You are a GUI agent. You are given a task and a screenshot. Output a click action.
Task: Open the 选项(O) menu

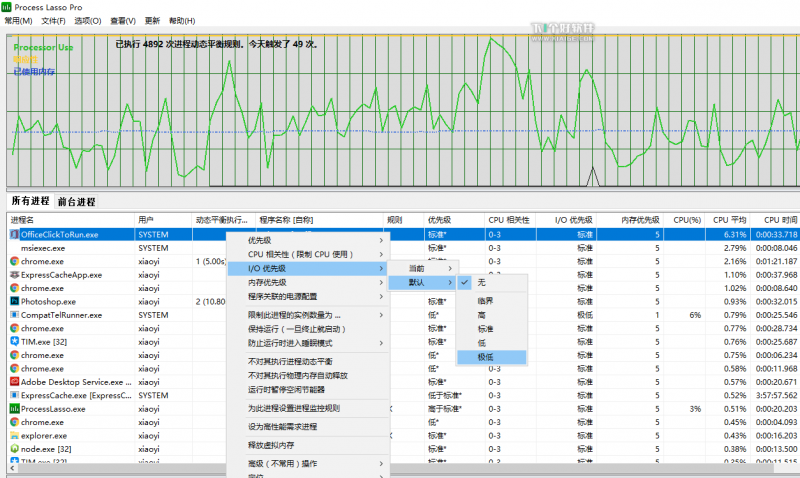pos(88,20)
